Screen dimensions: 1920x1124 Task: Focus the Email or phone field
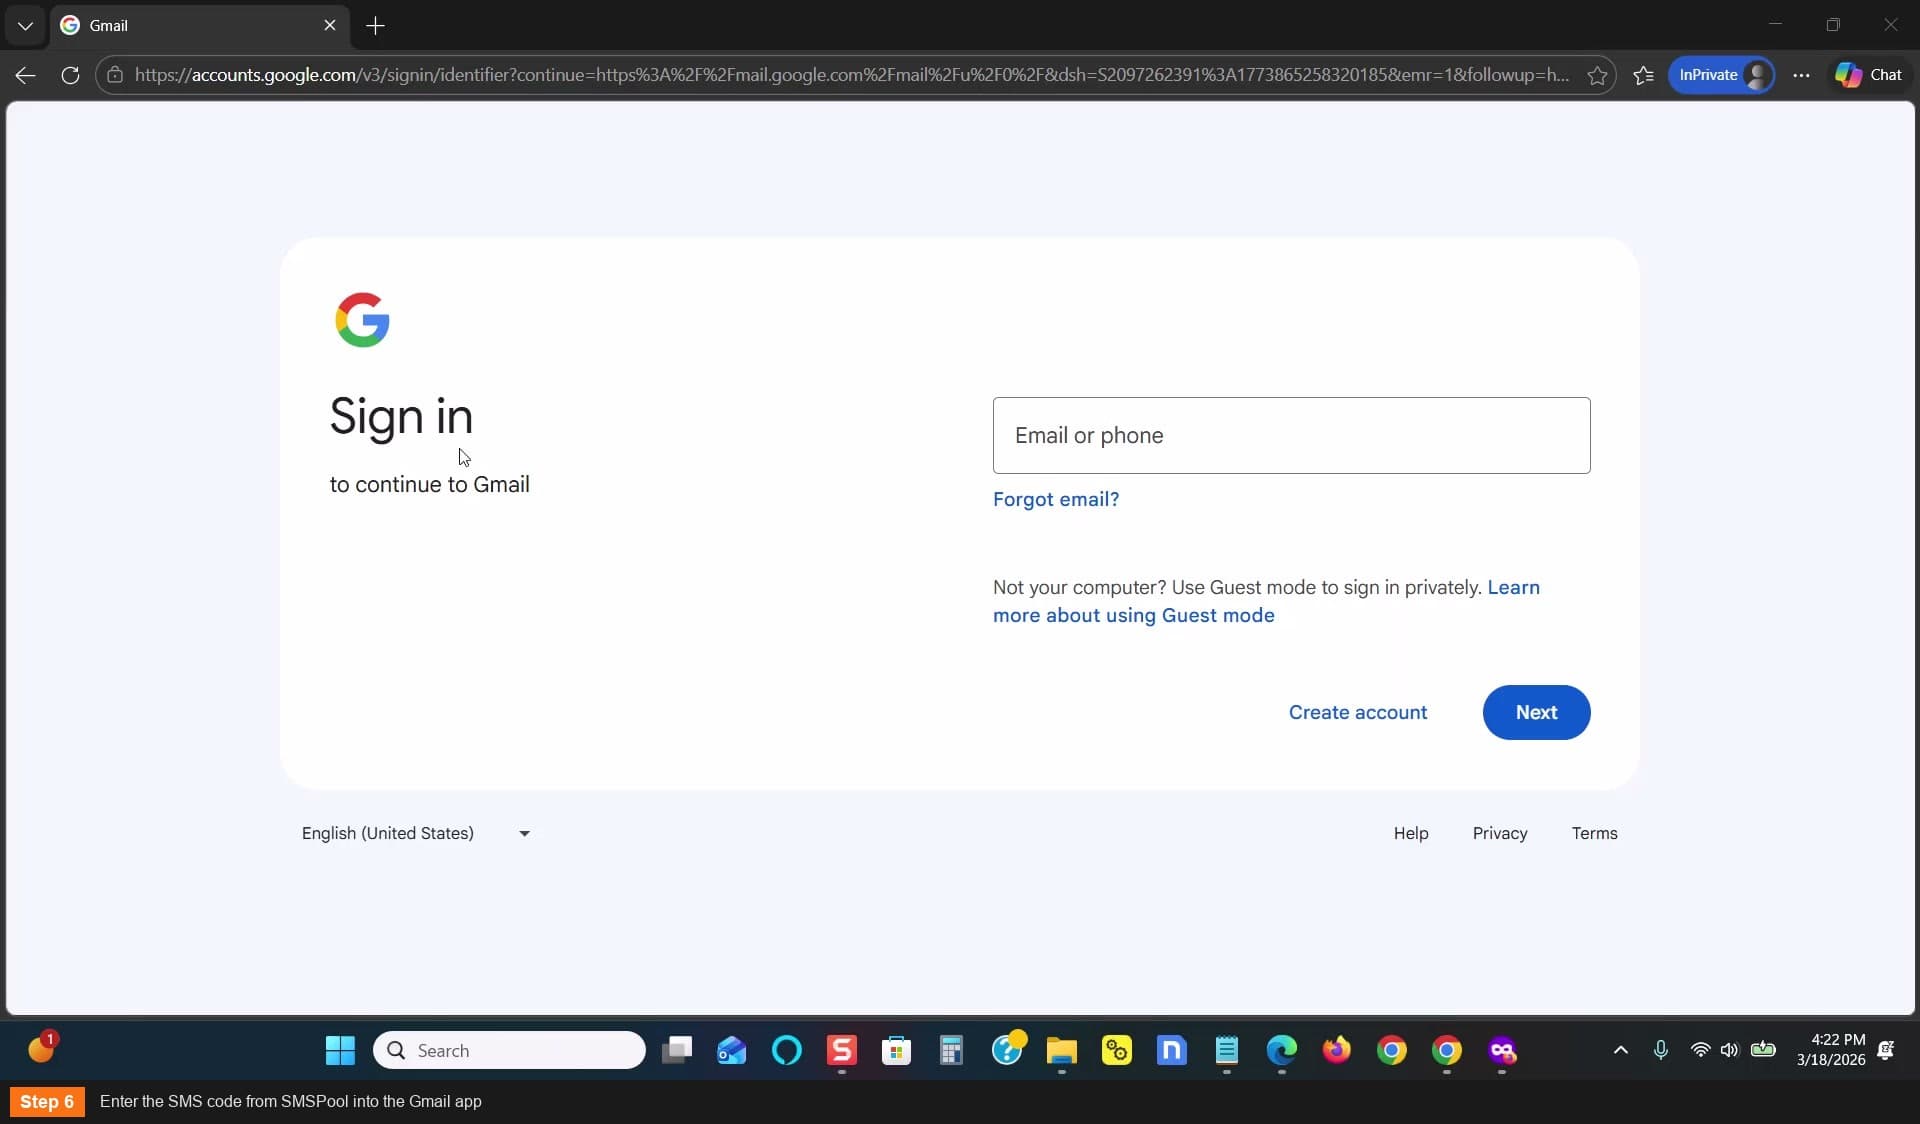point(1291,435)
